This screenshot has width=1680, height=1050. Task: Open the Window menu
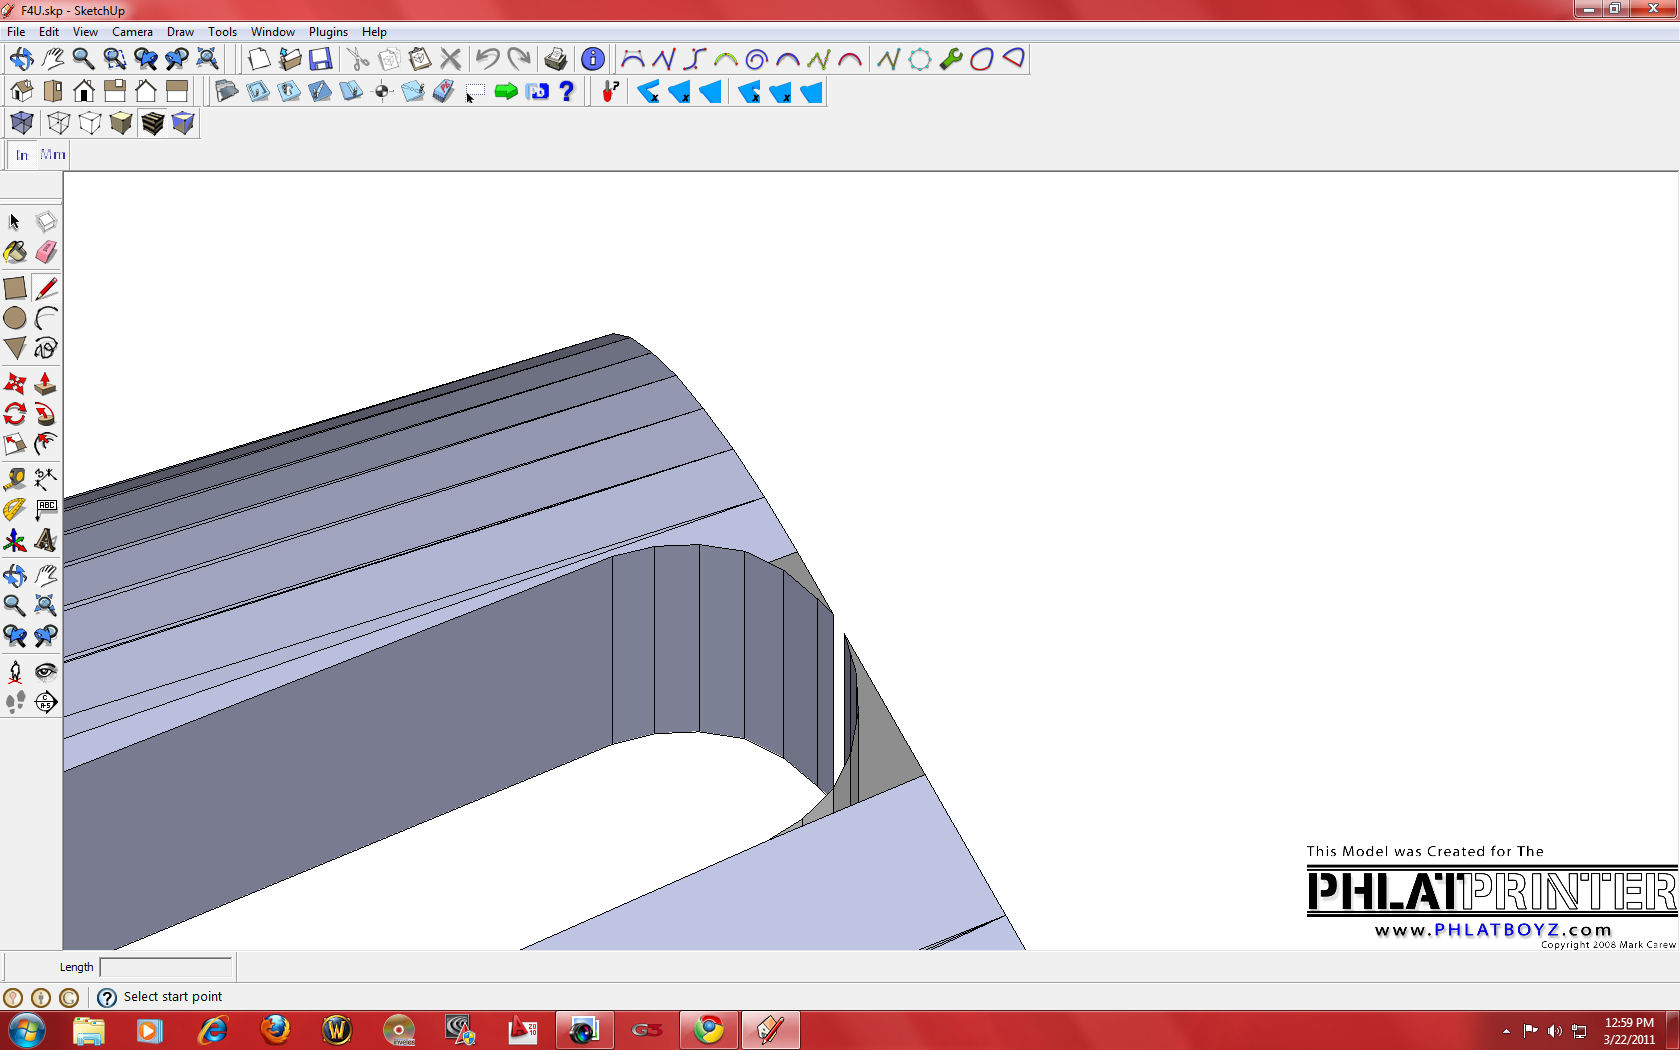(272, 32)
